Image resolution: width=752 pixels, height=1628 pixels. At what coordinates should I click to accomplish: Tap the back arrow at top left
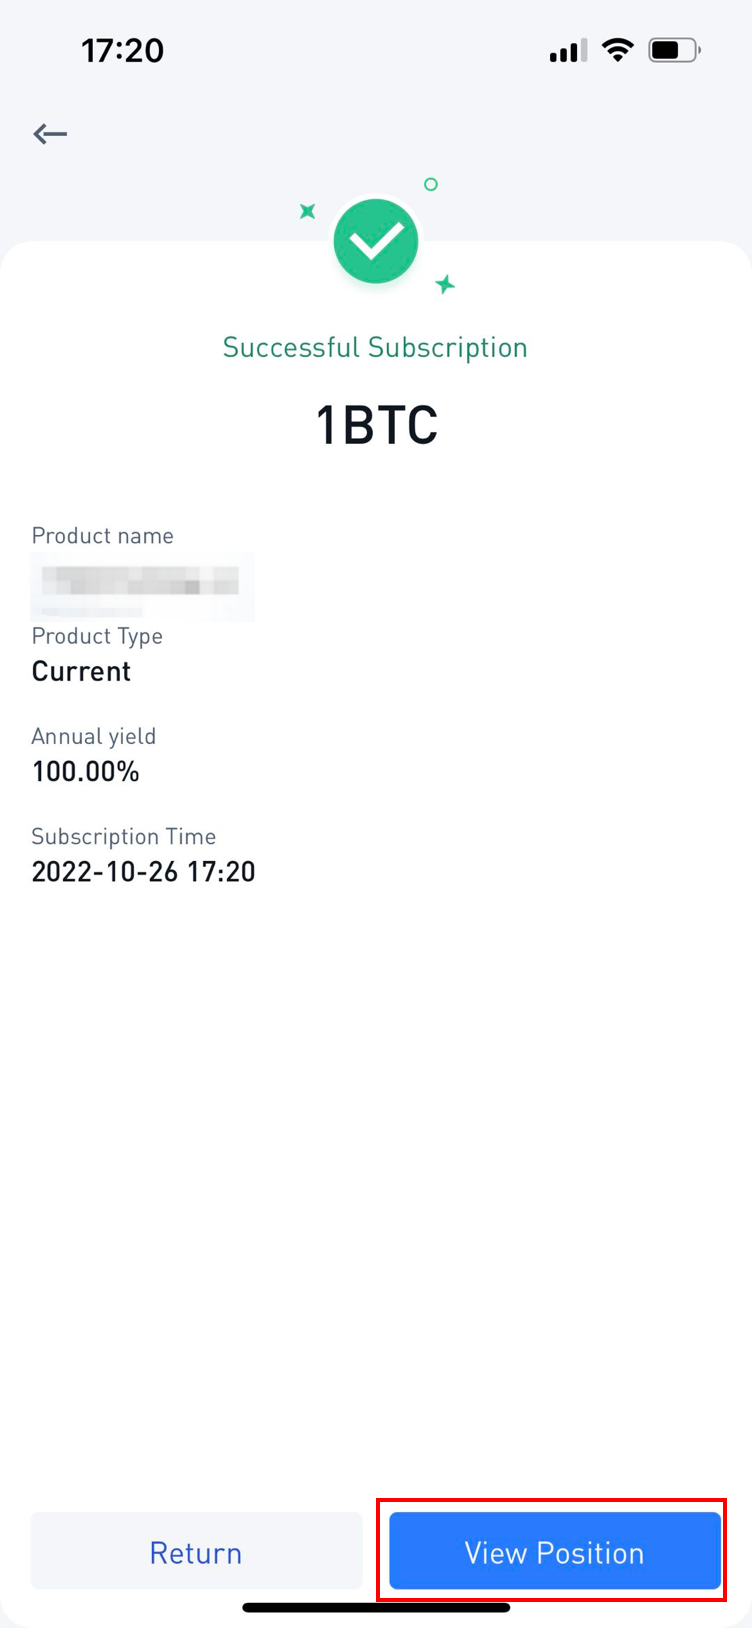point(49,133)
